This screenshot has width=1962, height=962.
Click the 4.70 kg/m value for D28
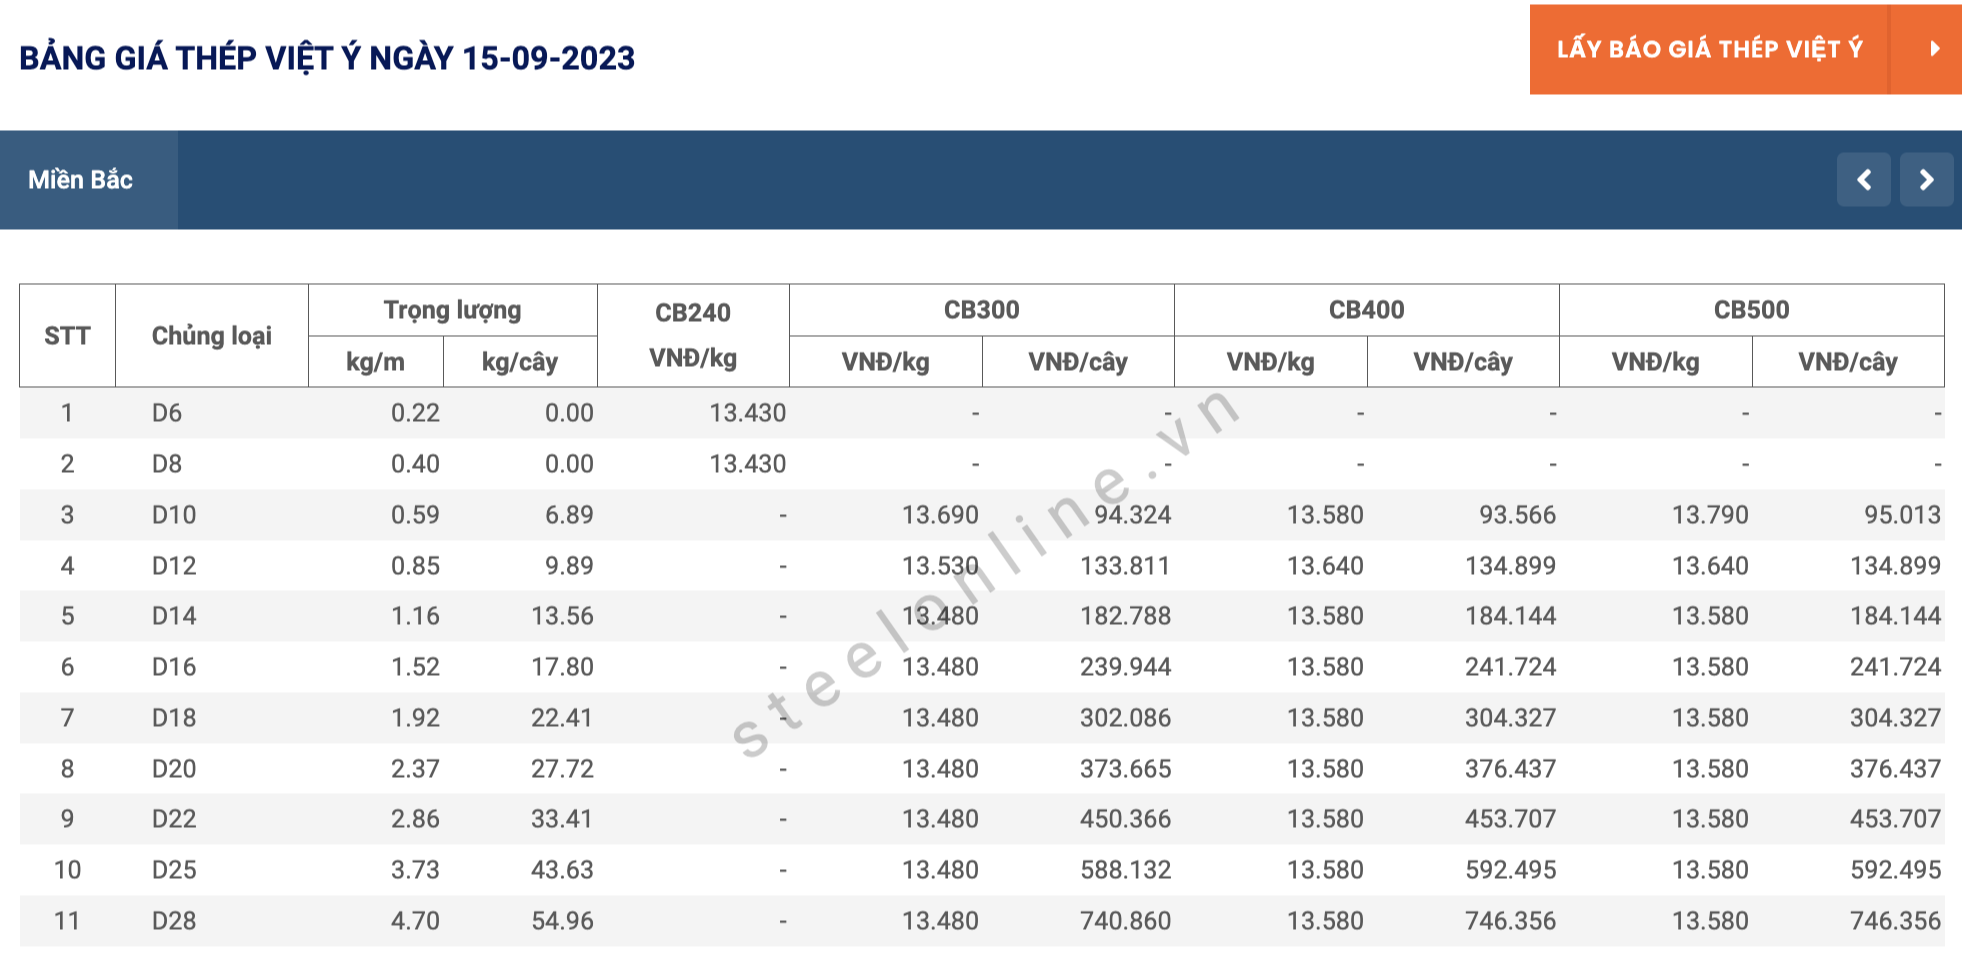[x=416, y=921]
